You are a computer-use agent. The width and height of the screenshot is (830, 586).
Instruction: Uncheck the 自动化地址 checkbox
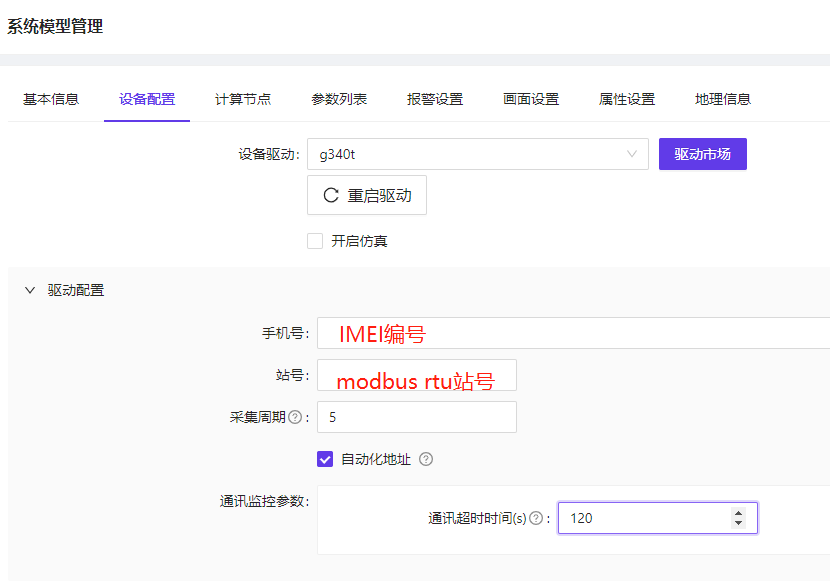325,459
